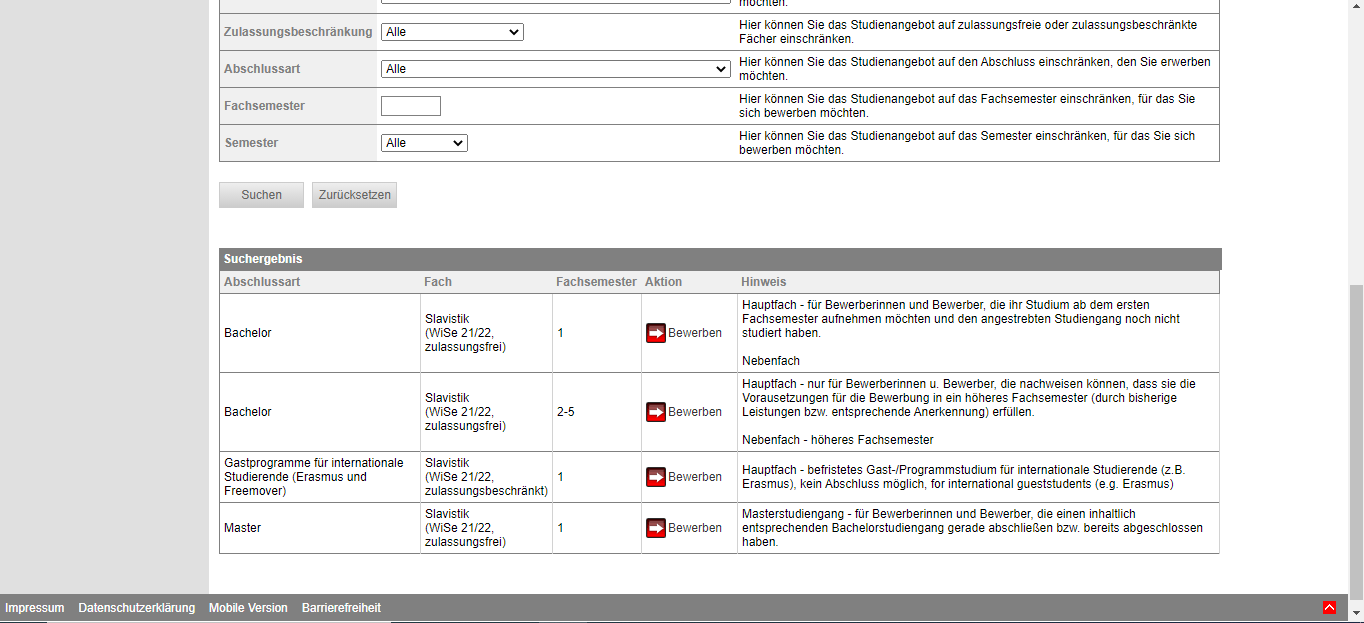
Task: Open the Semester dropdown
Action: tap(424, 143)
